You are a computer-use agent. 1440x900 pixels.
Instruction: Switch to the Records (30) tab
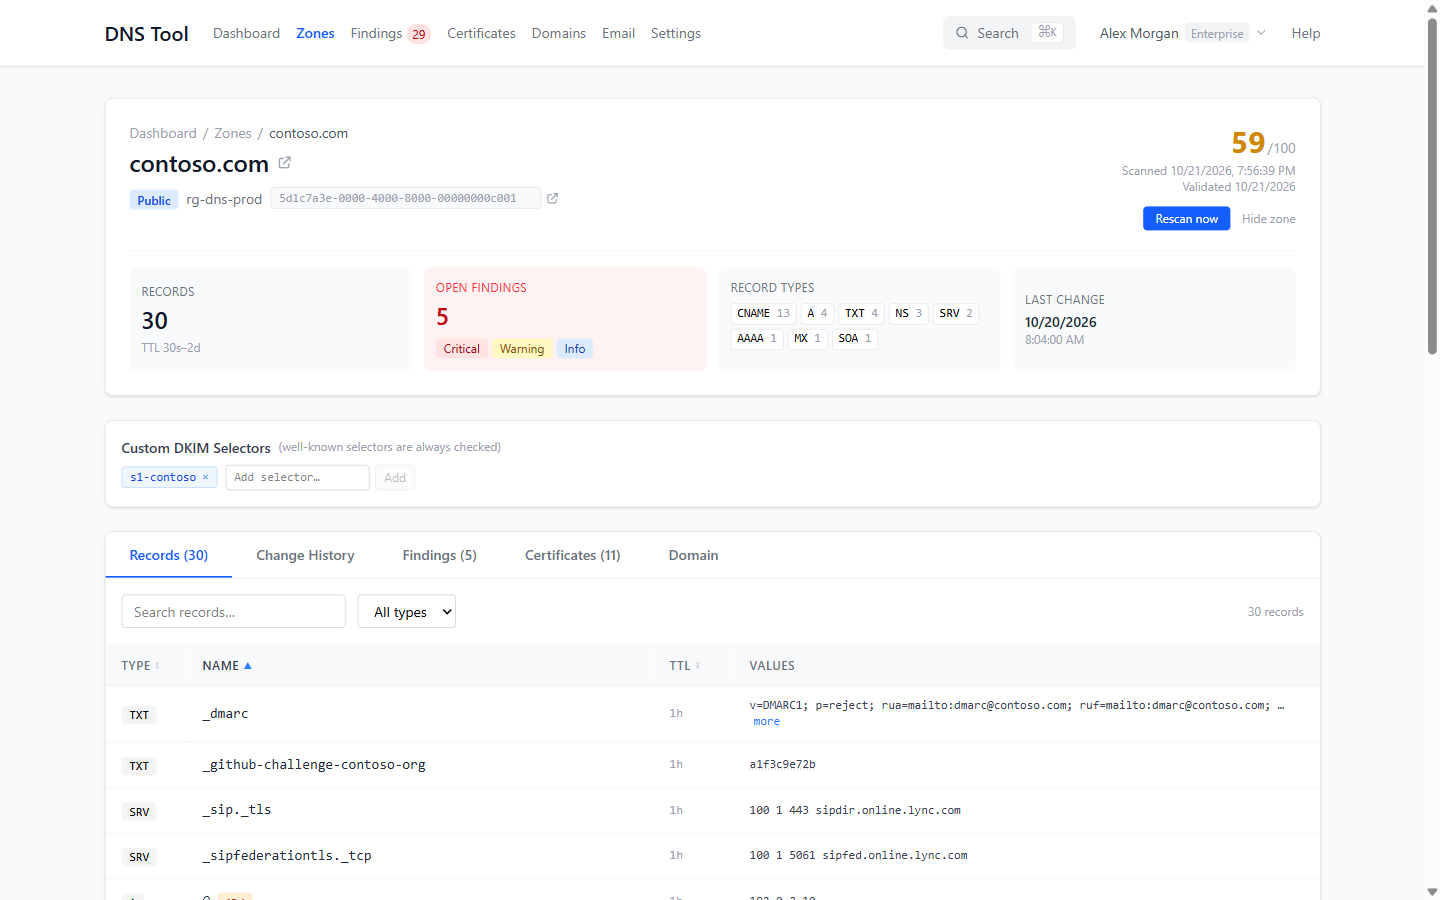point(169,555)
